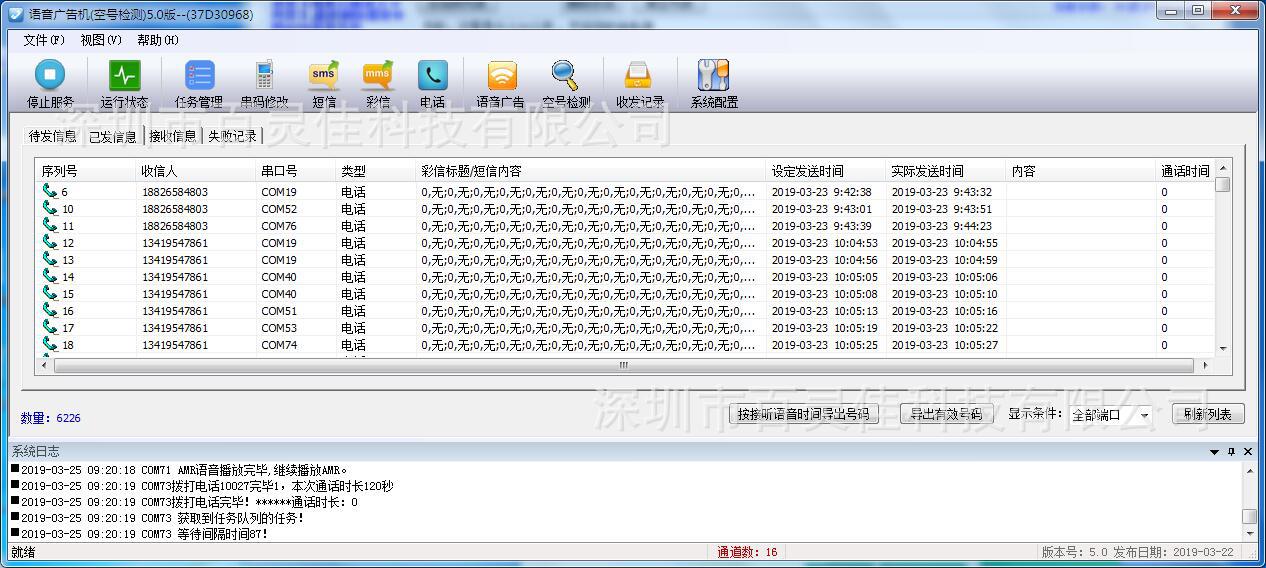
Task: Click the 彩信标题/短信内容 column header
Action: pos(591,171)
